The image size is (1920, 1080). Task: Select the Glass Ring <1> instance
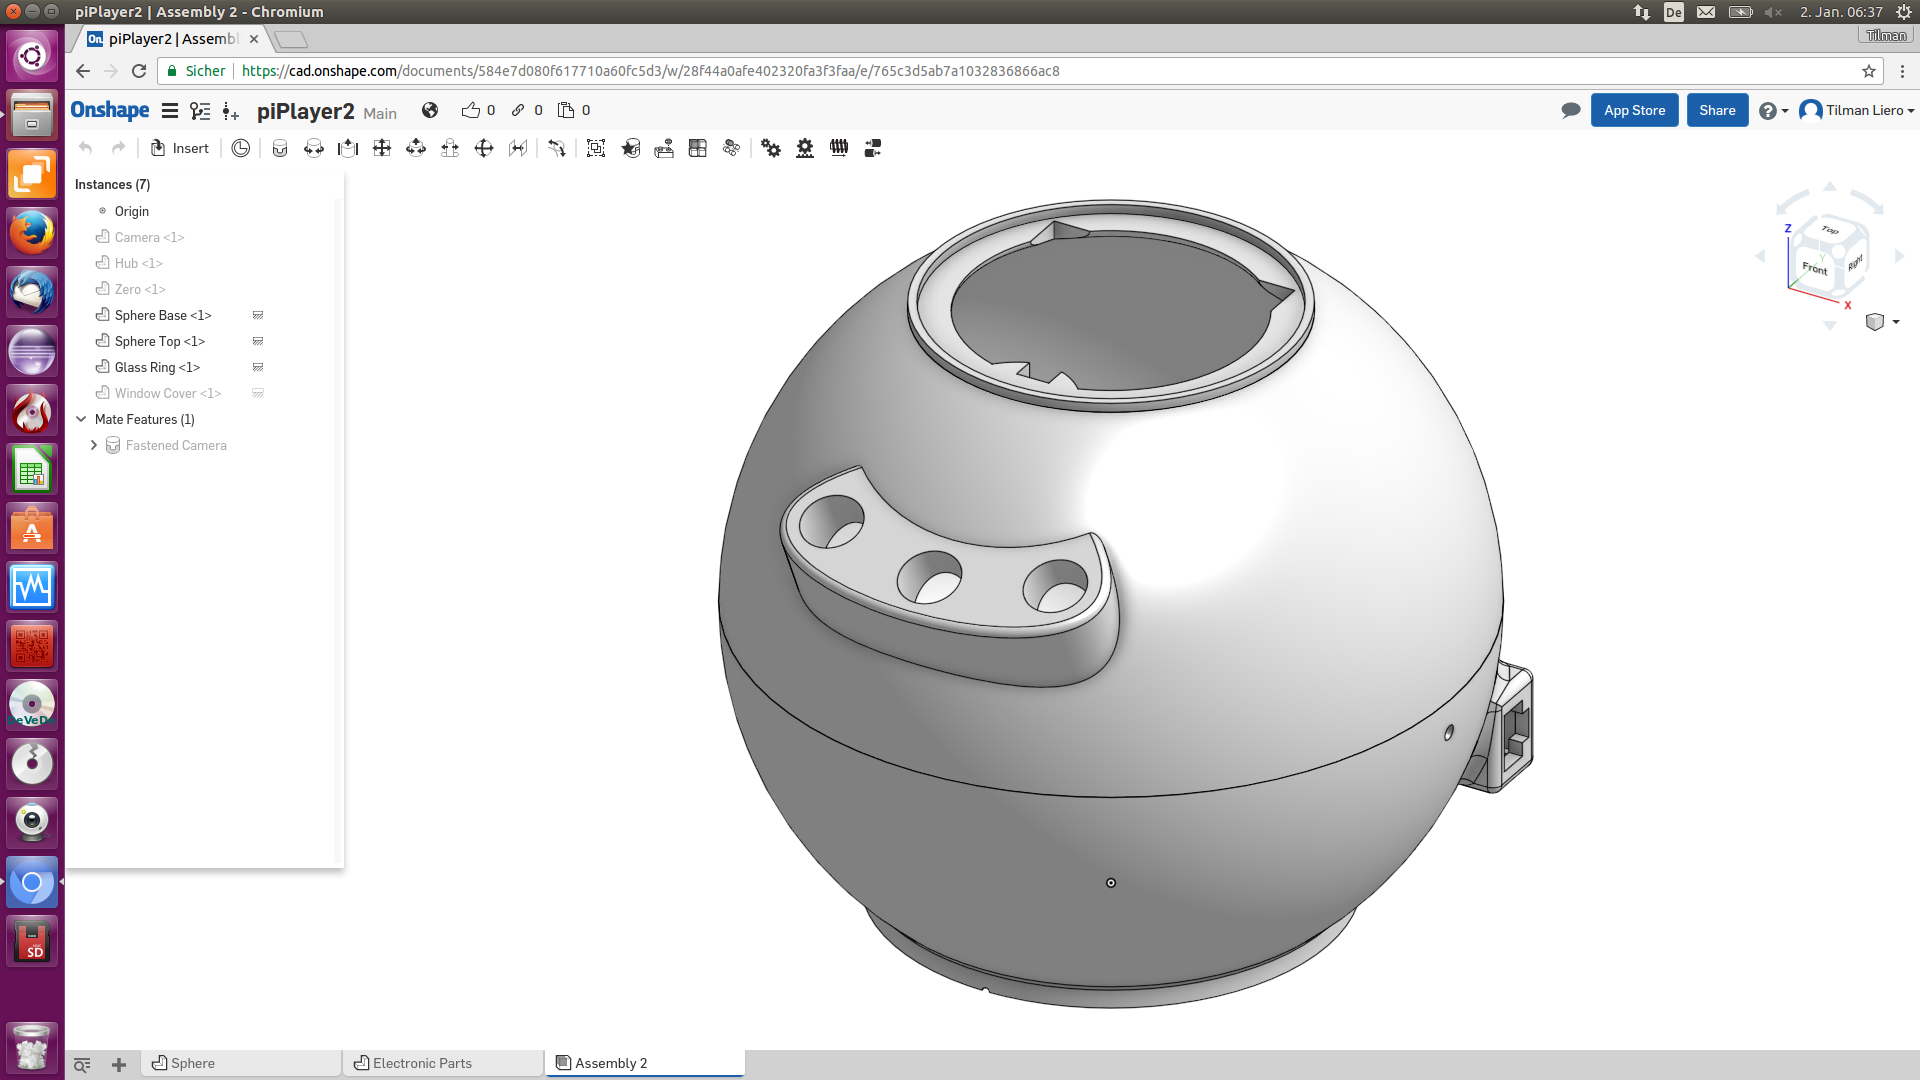pos(157,367)
